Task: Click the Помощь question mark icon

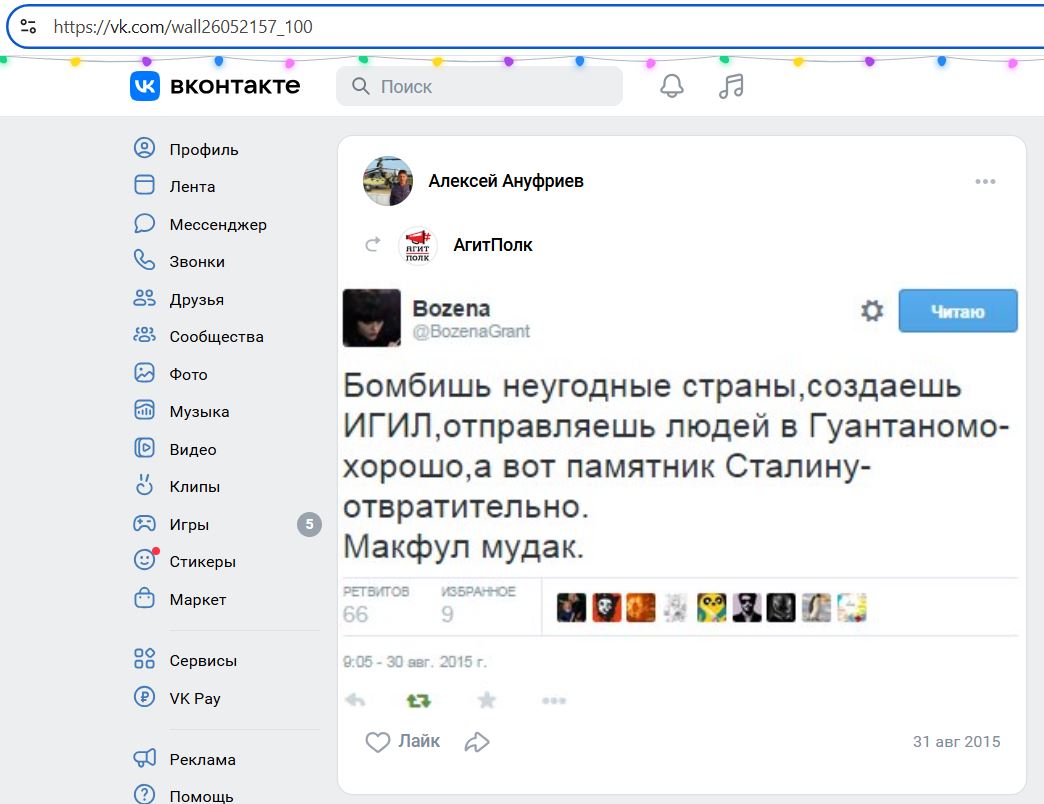Action: click(144, 795)
